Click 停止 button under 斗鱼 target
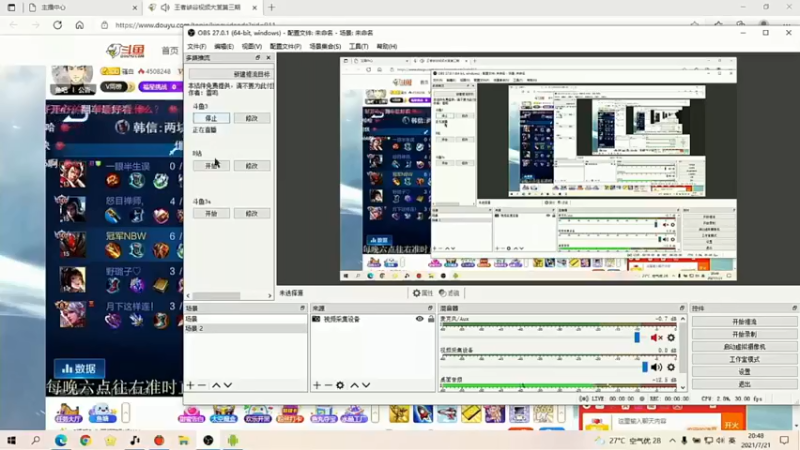 [x=211, y=118]
